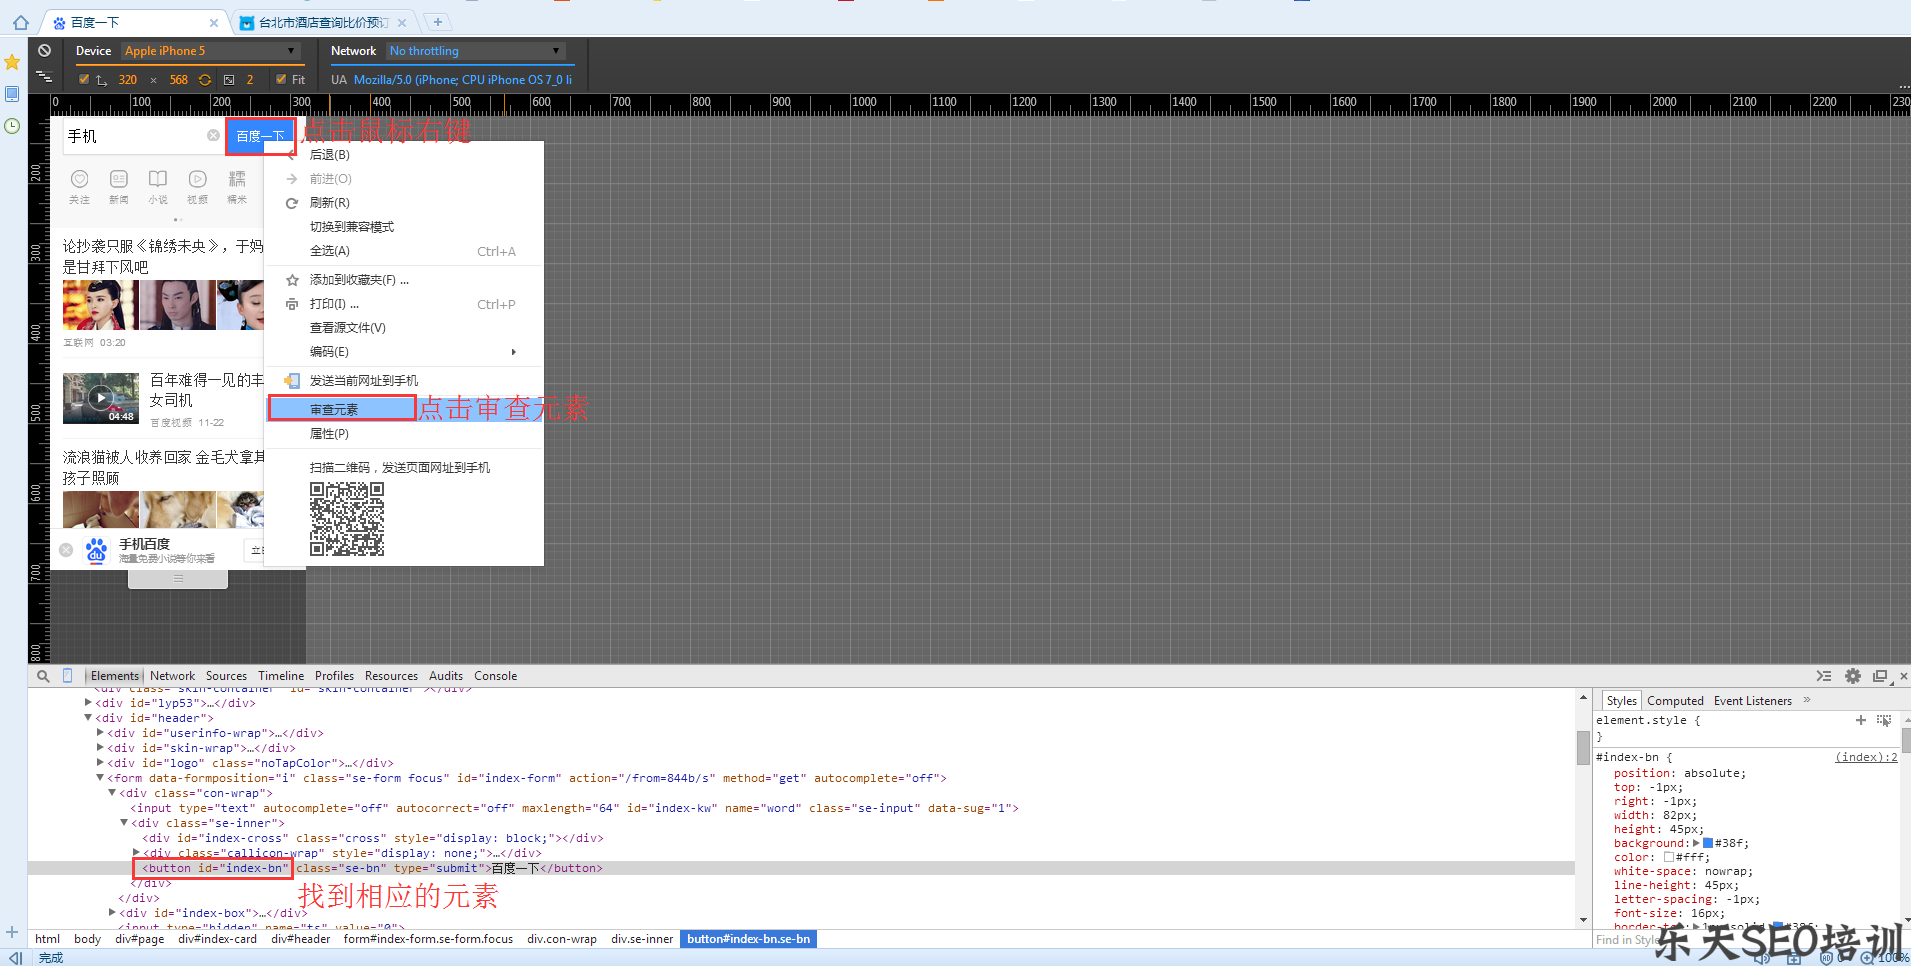Toggle the screen resolution emulation checkbox
This screenshot has width=1911, height=966.
[x=84, y=80]
